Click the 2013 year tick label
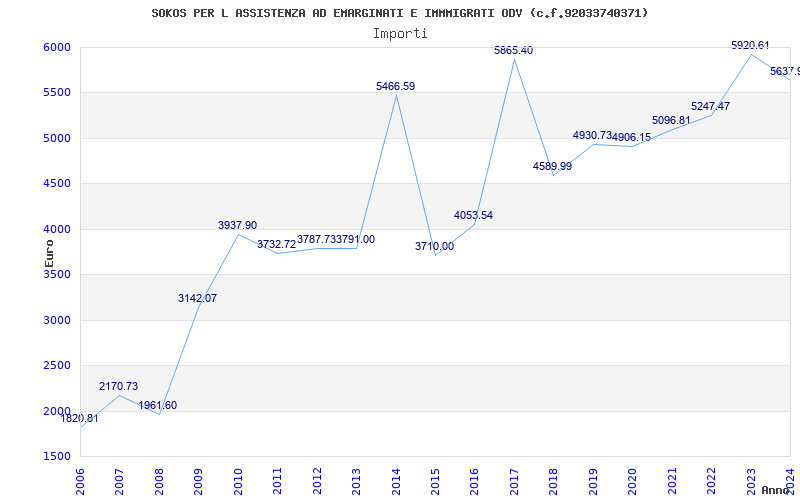Viewport: 800px width, 500px height. tap(356, 481)
